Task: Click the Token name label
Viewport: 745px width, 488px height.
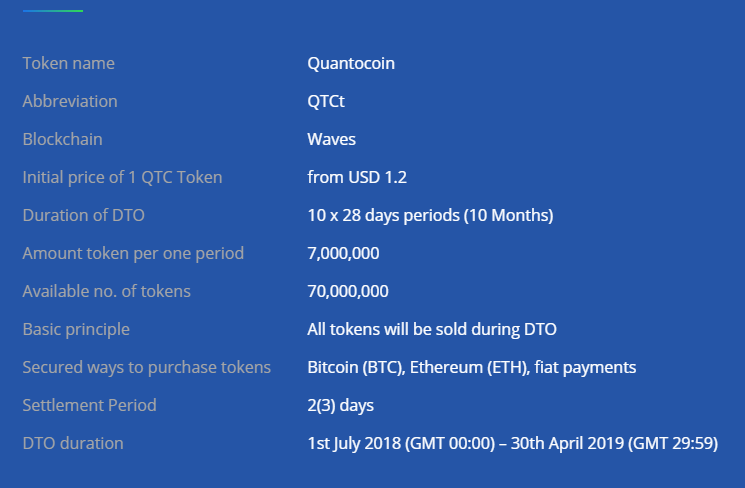Action: [68, 63]
